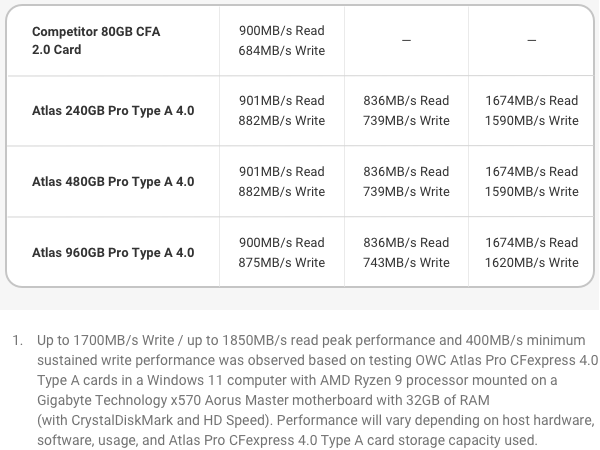Click 882MB/s Write in the Atlas 480GB row
This screenshot has height=450, width=600.
[281, 192]
